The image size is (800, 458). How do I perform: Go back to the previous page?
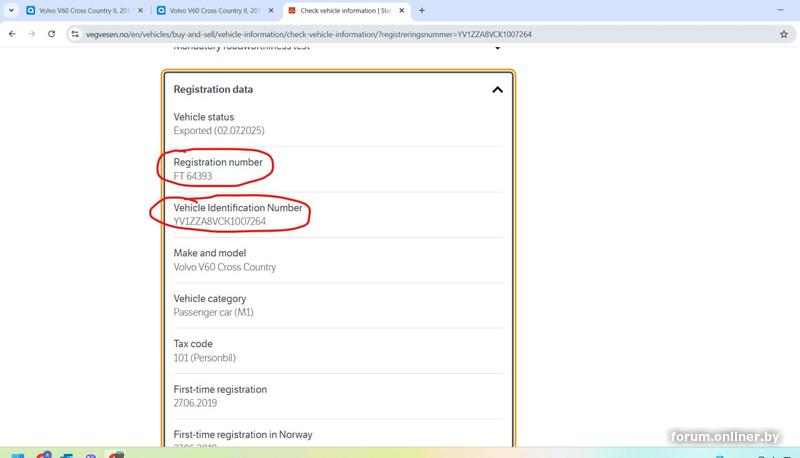click(x=12, y=34)
